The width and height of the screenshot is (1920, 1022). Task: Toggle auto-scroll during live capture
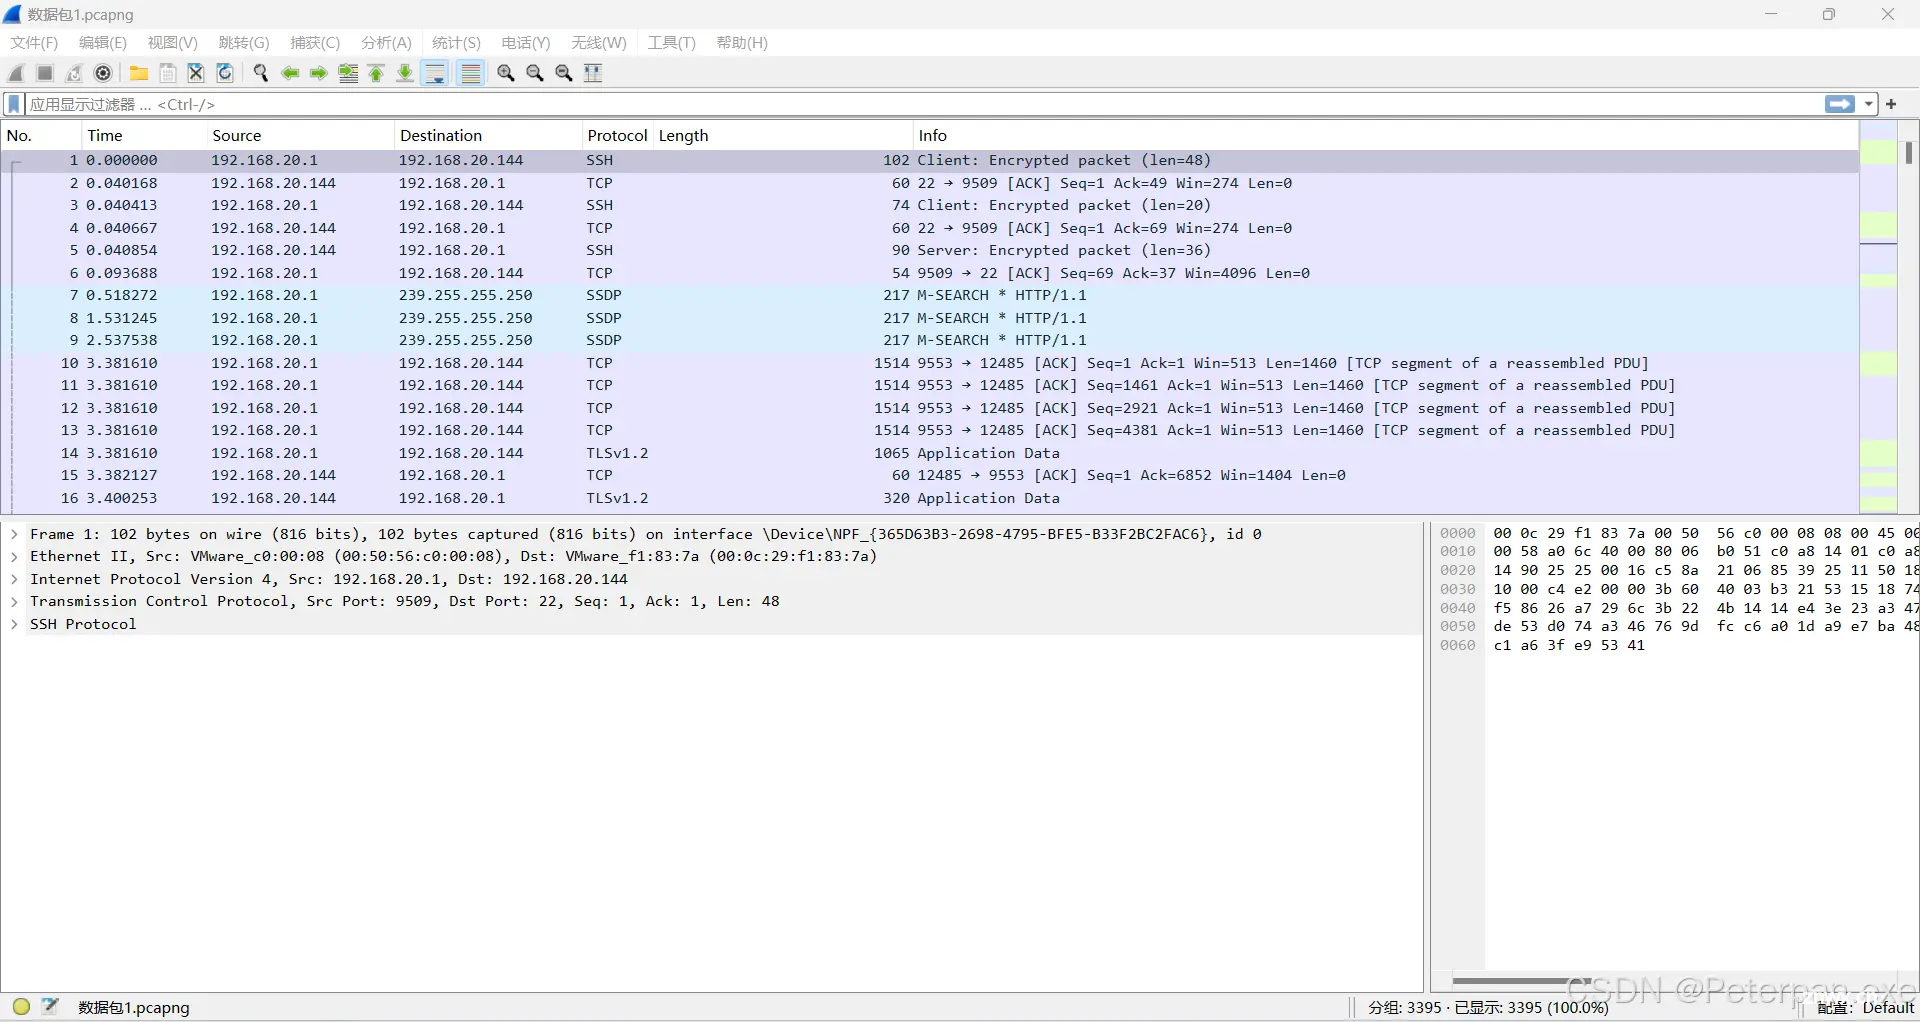435,73
